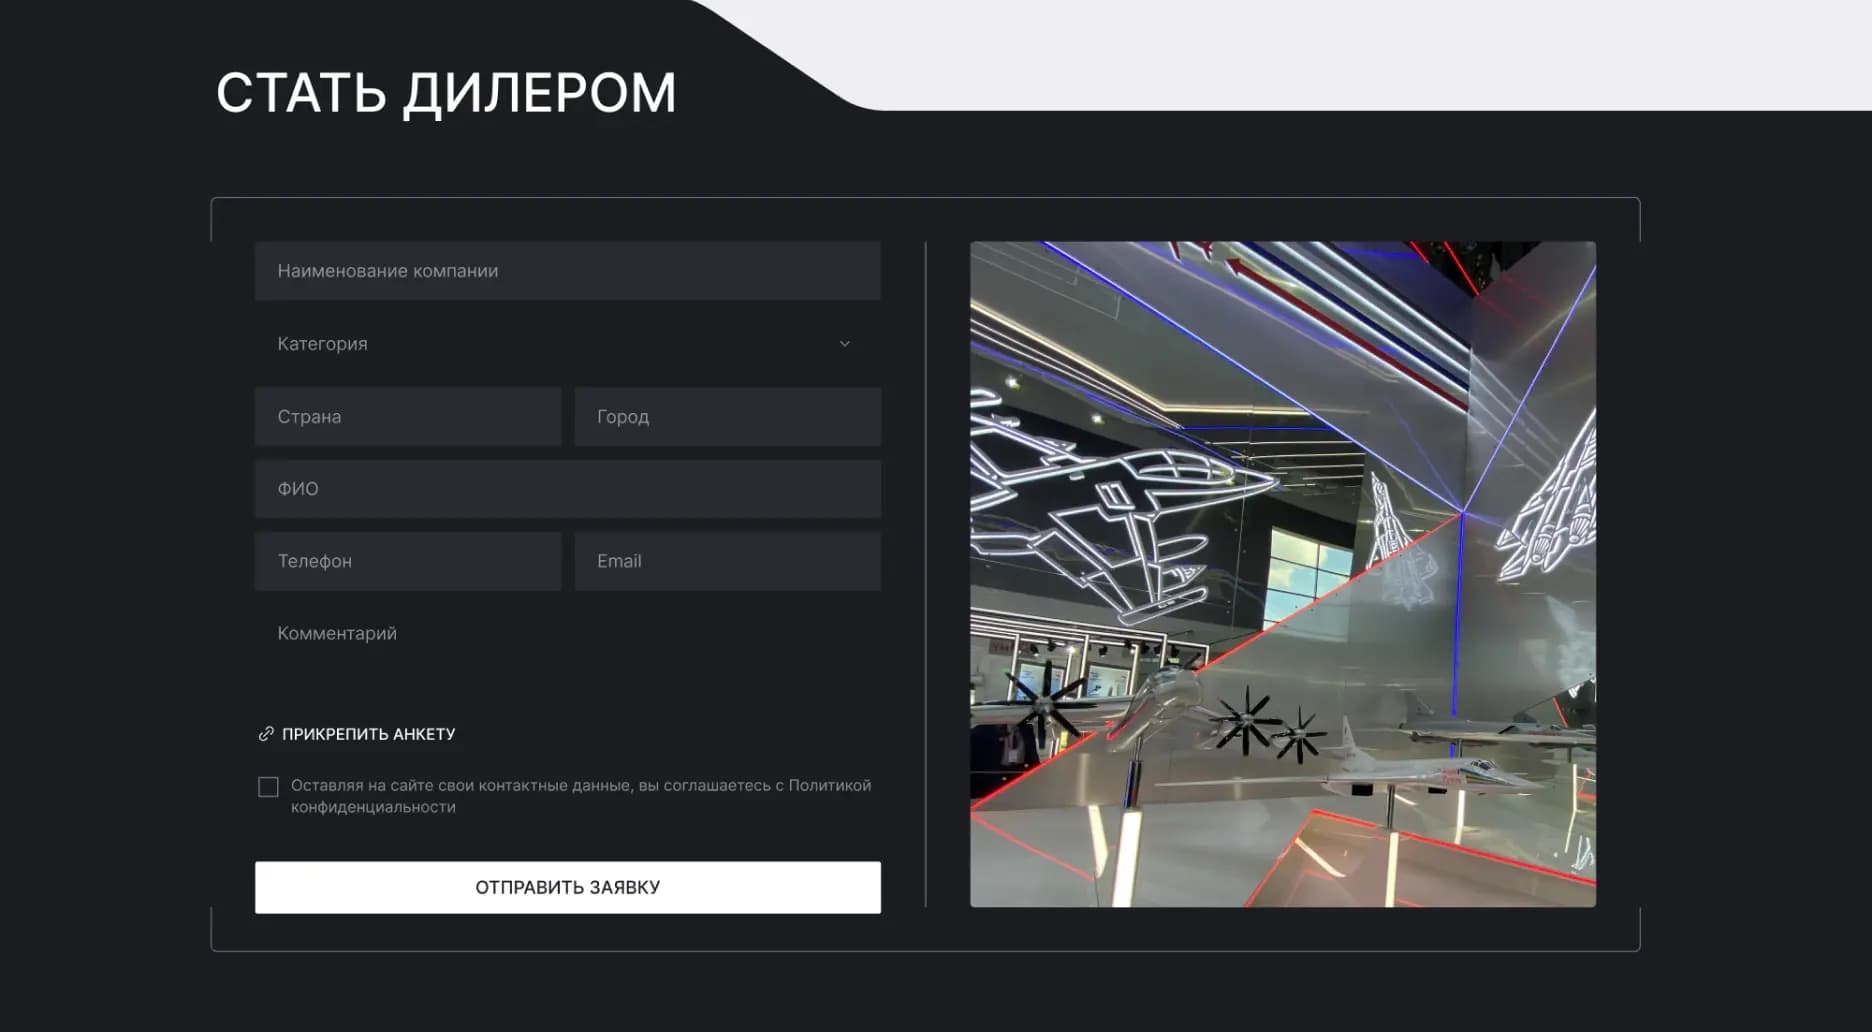Click the paperclip link icon
This screenshot has width=1872, height=1032.
point(266,734)
